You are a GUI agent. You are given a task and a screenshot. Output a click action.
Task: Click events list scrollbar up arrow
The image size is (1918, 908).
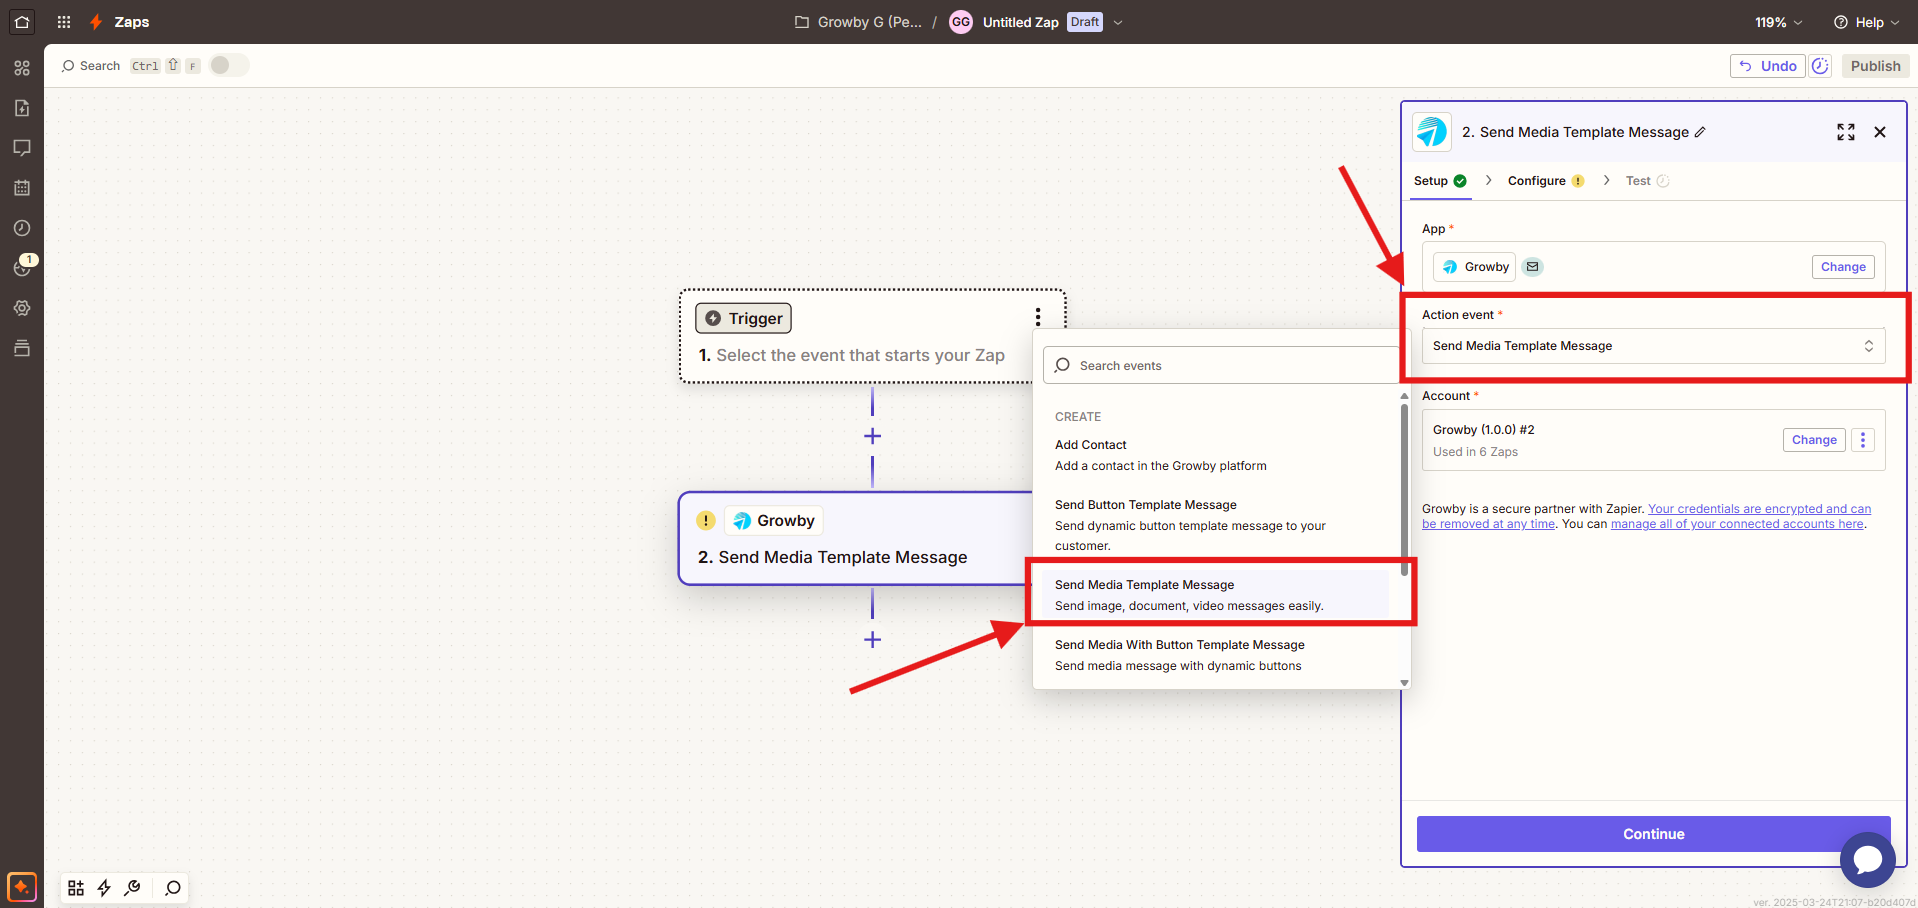(1405, 396)
